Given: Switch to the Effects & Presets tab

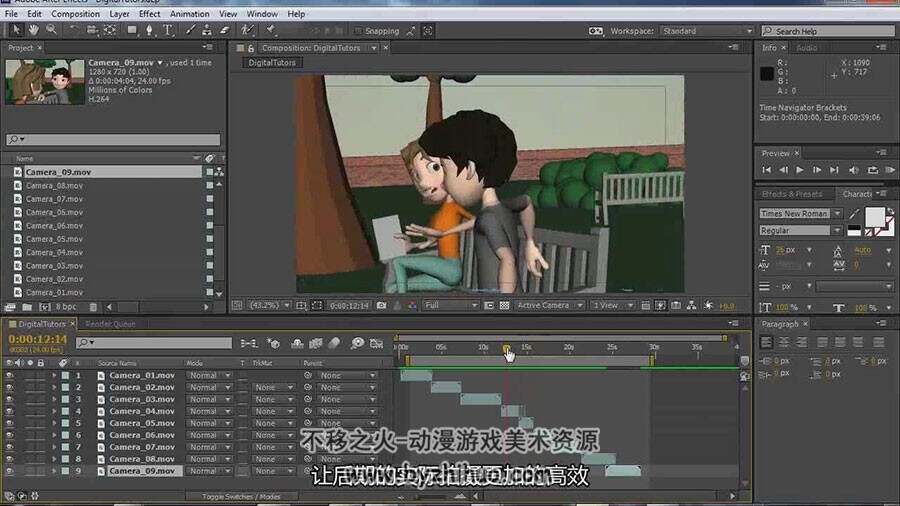Looking at the screenshot, I should (x=792, y=194).
